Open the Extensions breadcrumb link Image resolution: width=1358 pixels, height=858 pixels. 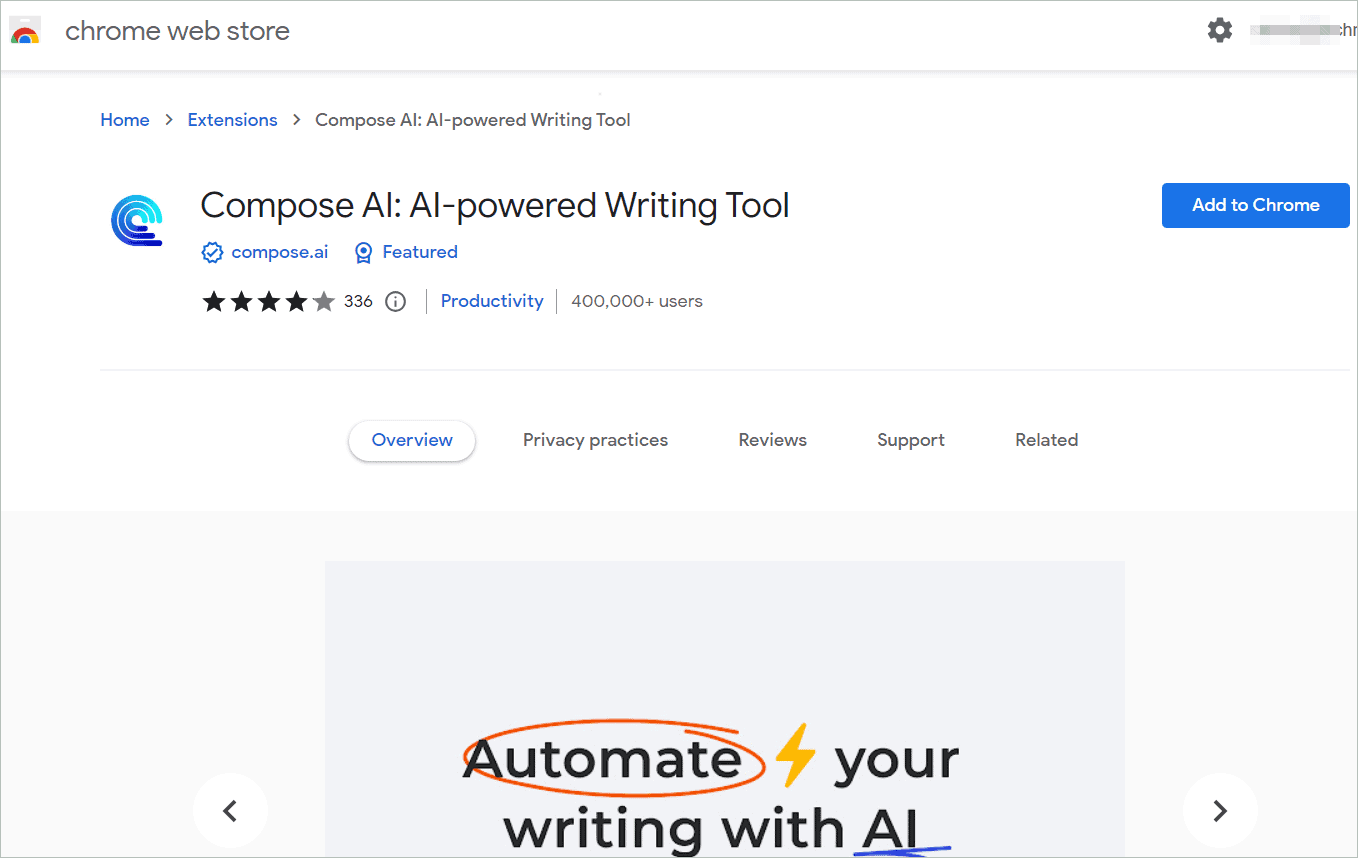click(232, 120)
